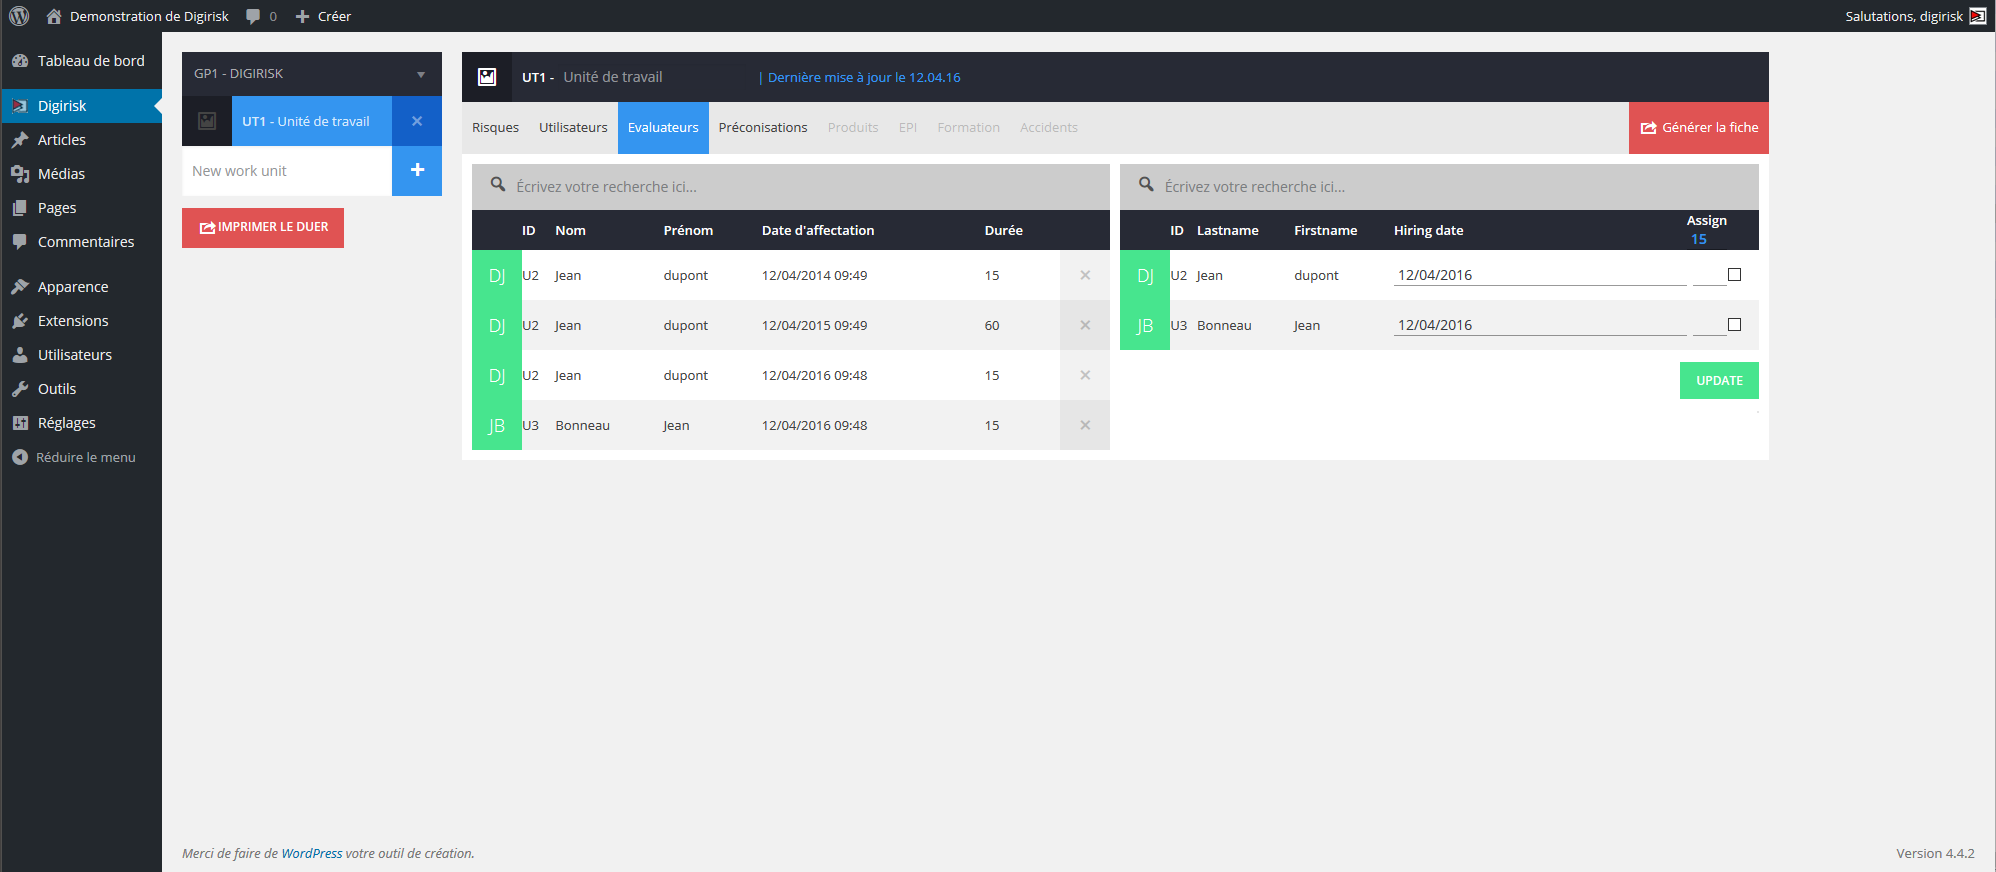Screen dimensions: 1996x872
Task: Click UT1 - Unité de travail list item
Action: coord(312,121)
